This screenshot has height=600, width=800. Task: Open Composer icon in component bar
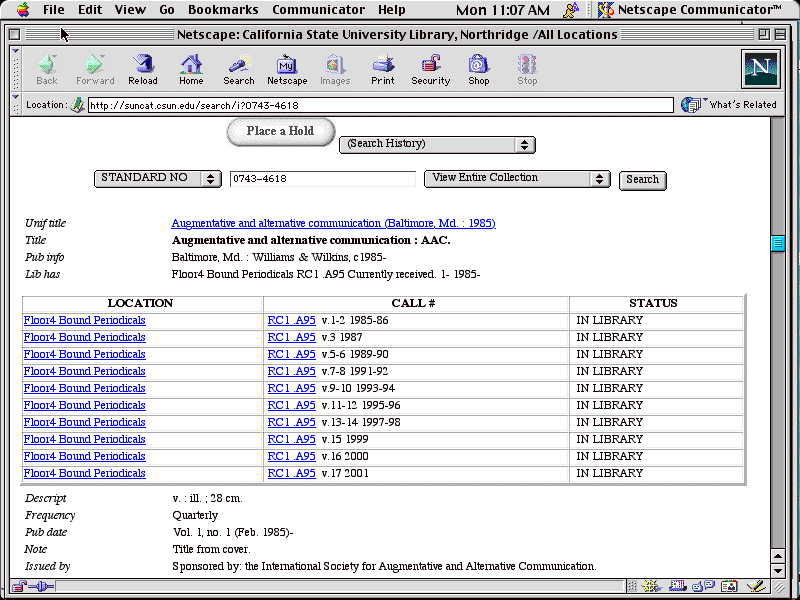756,587
